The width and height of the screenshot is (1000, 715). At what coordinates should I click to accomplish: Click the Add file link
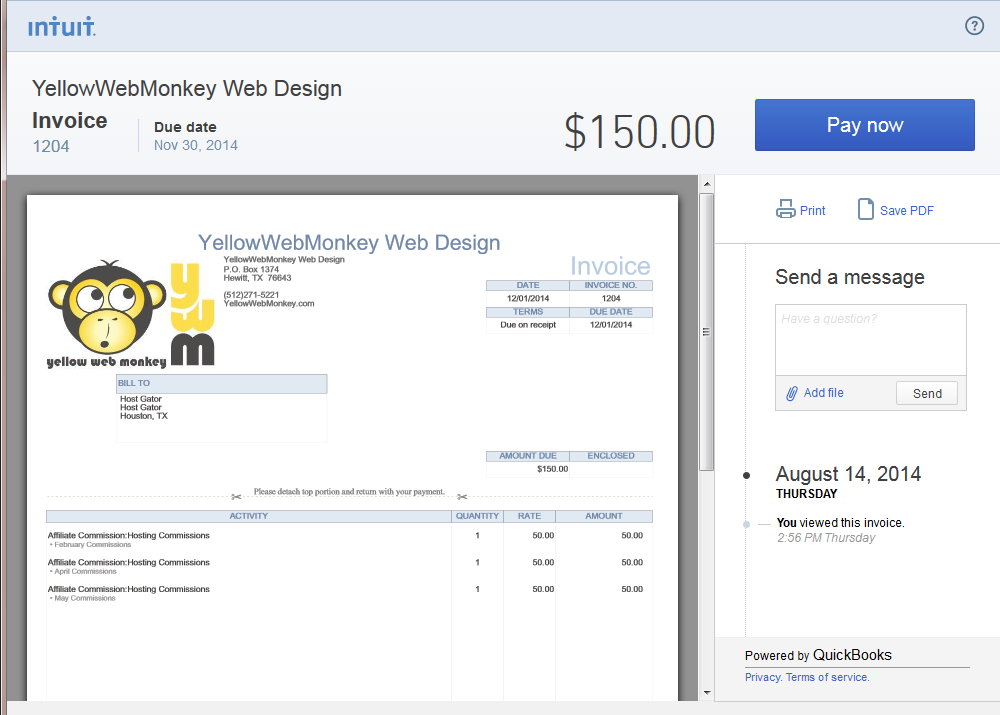coord(823,393)
